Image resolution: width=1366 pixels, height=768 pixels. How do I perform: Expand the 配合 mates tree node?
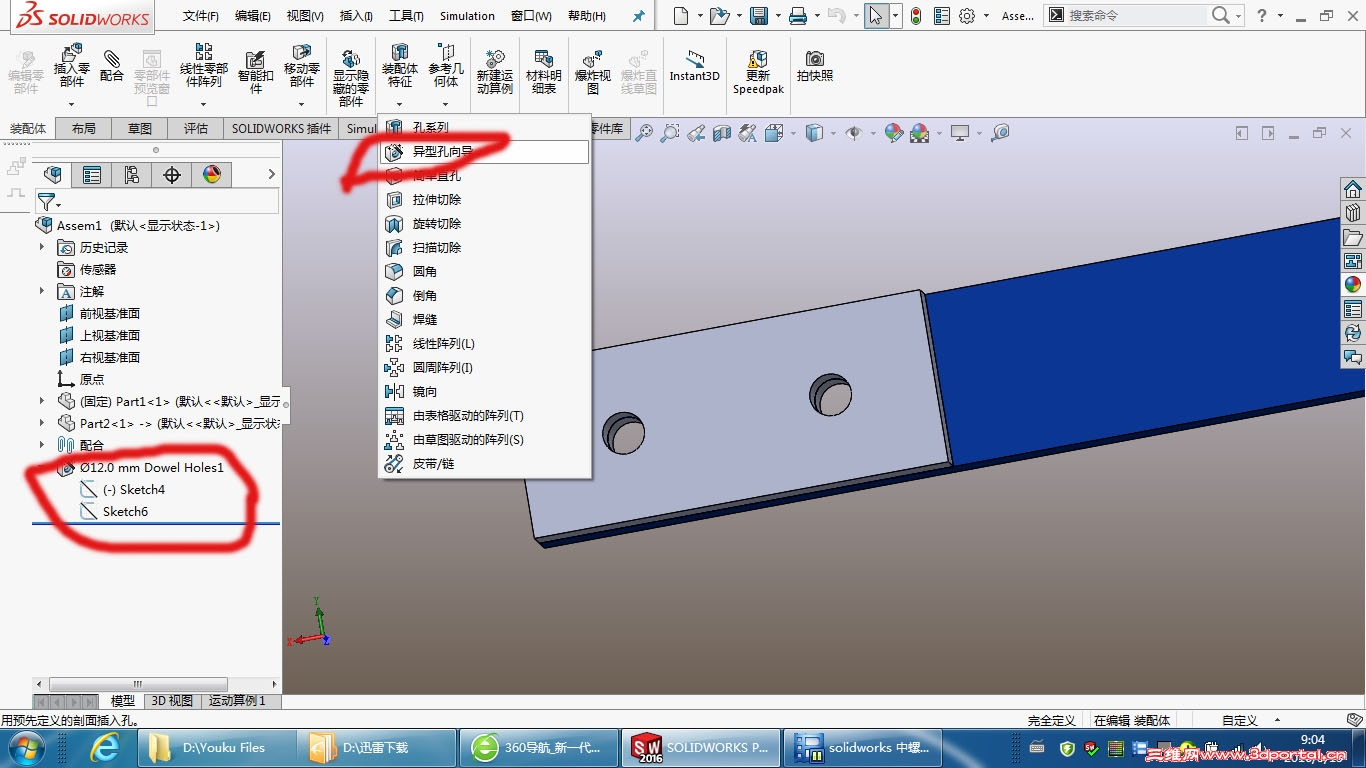[x=42, y=445]
